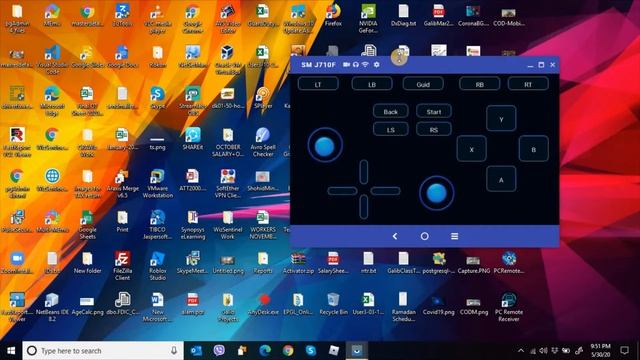Click the Back button on the gamepad
The image size is (640, 360).
click(x=391, y=111)
